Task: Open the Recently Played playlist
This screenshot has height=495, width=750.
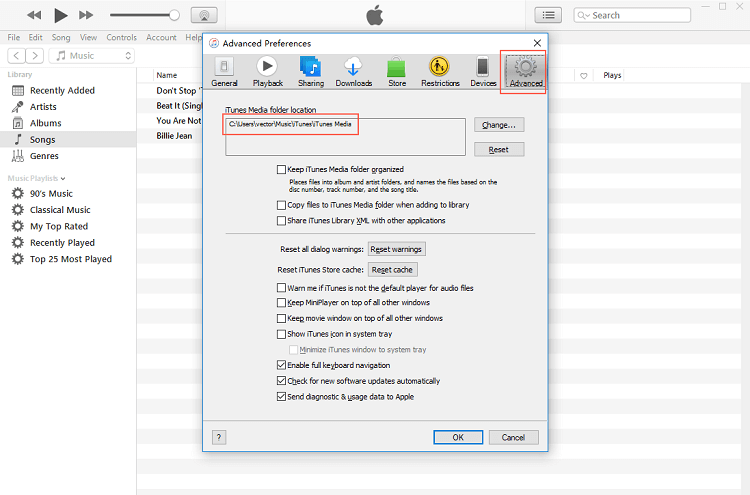Action: click(x=62, y=242)
